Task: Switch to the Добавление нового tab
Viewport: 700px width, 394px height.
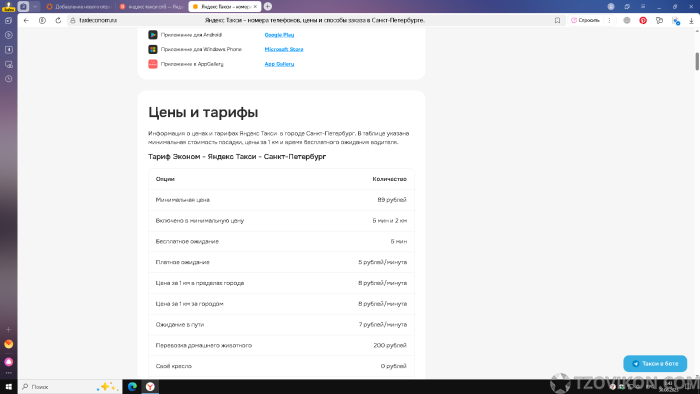Action: (x=78, y=6)
